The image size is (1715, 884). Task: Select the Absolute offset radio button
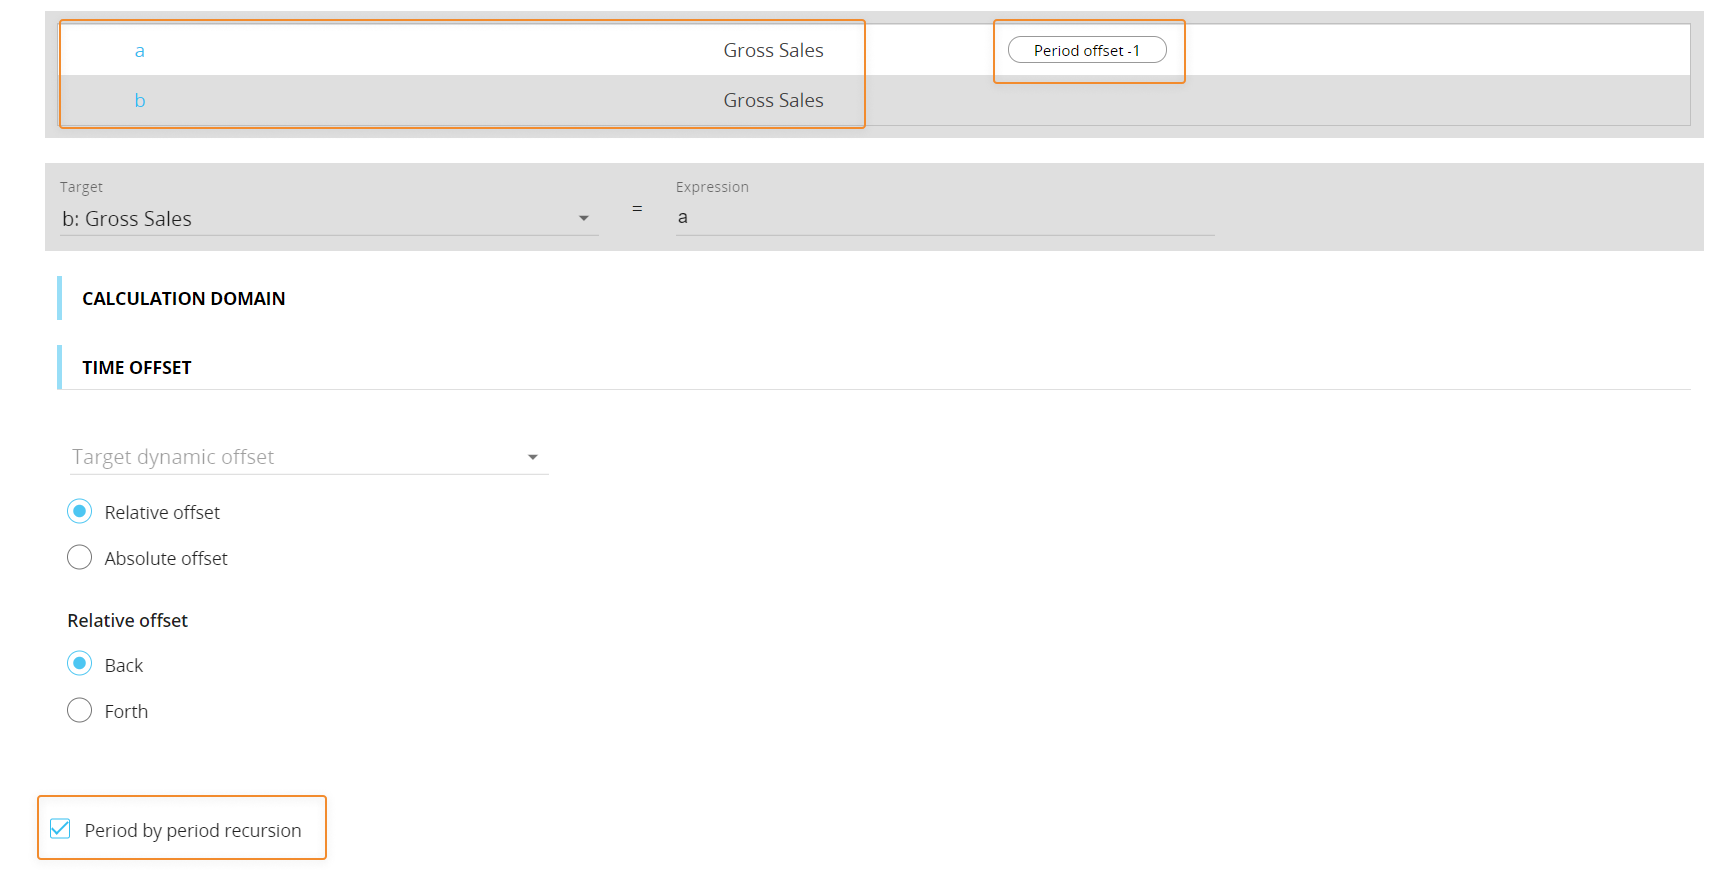[x=80, y=558]
